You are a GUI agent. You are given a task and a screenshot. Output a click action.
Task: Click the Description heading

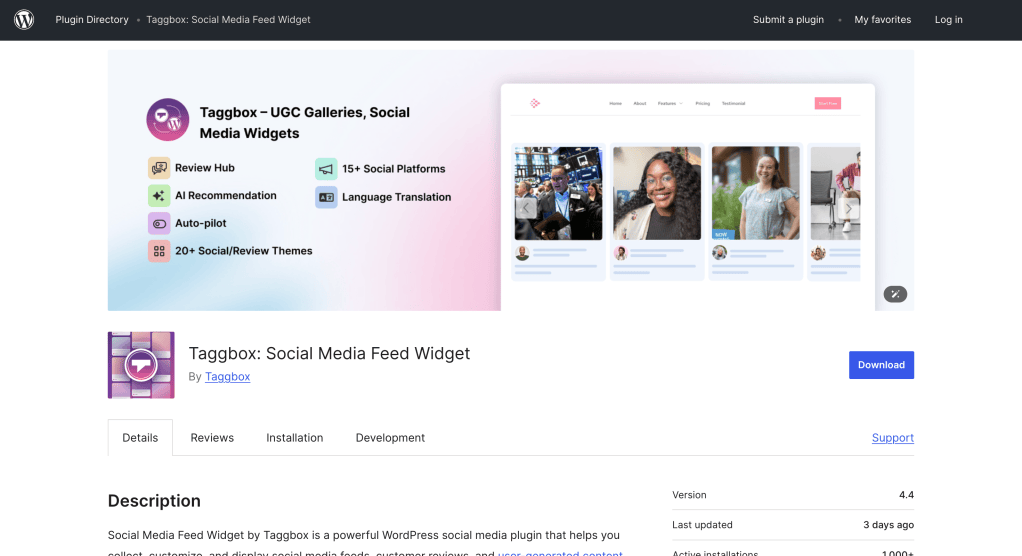tap(154, 501)
